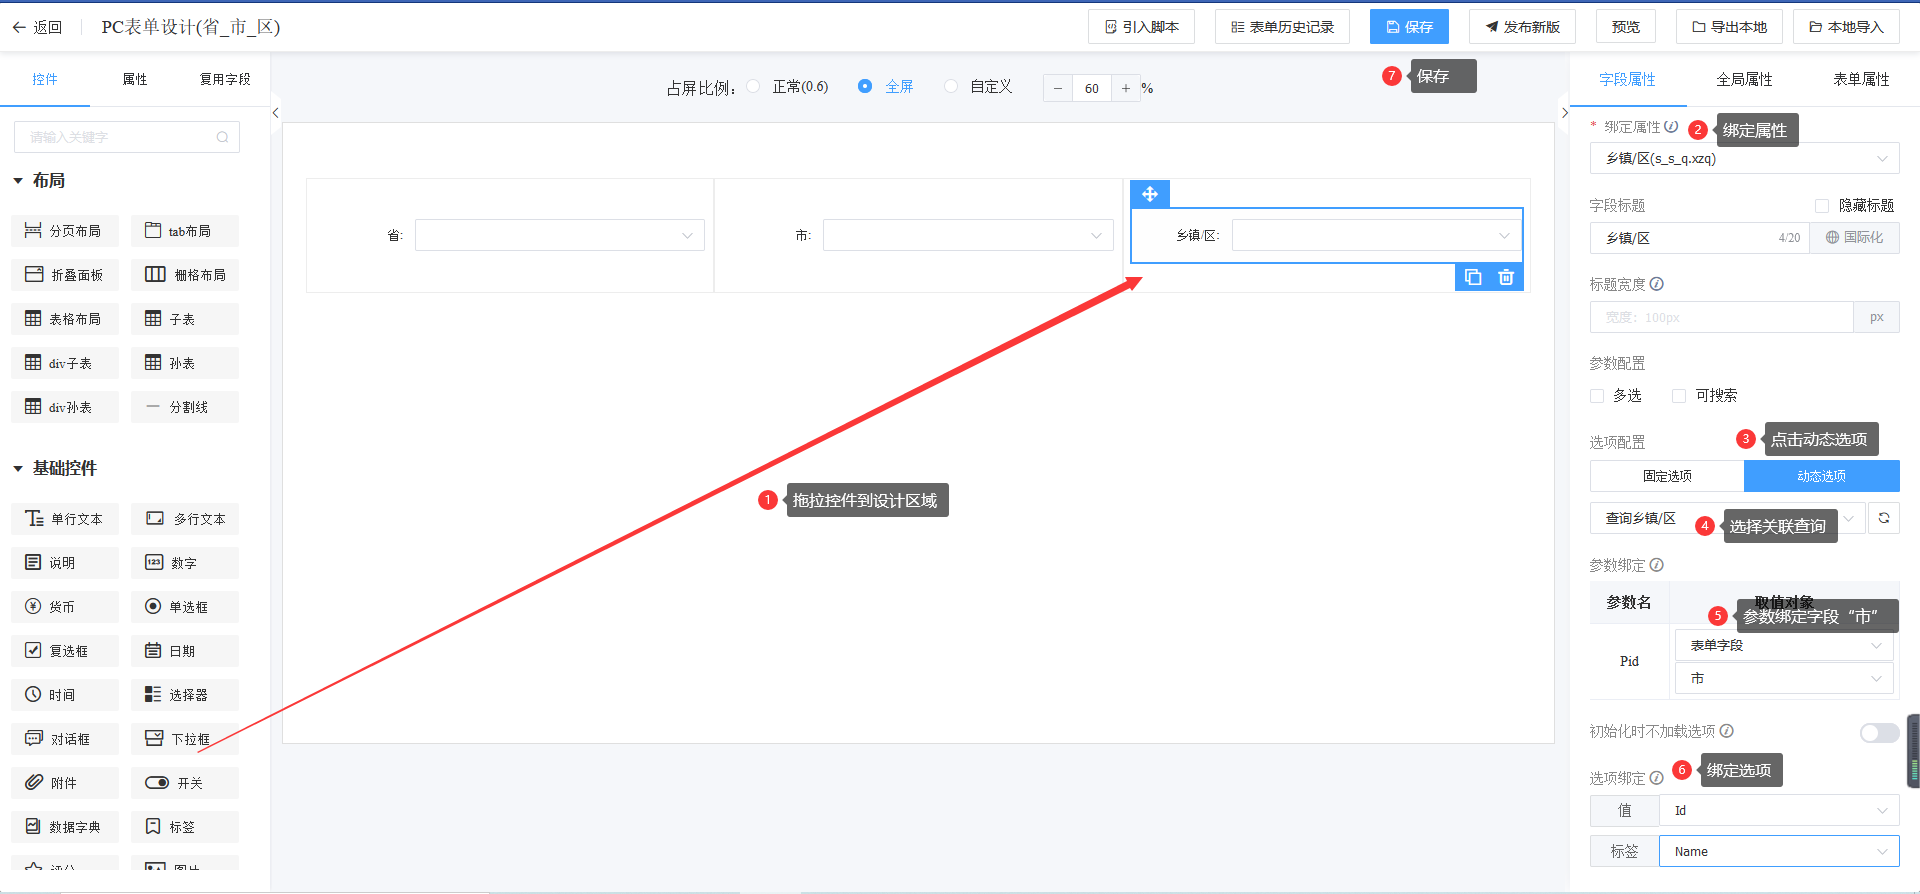Select the 栅格布局 control

point(185,275)
